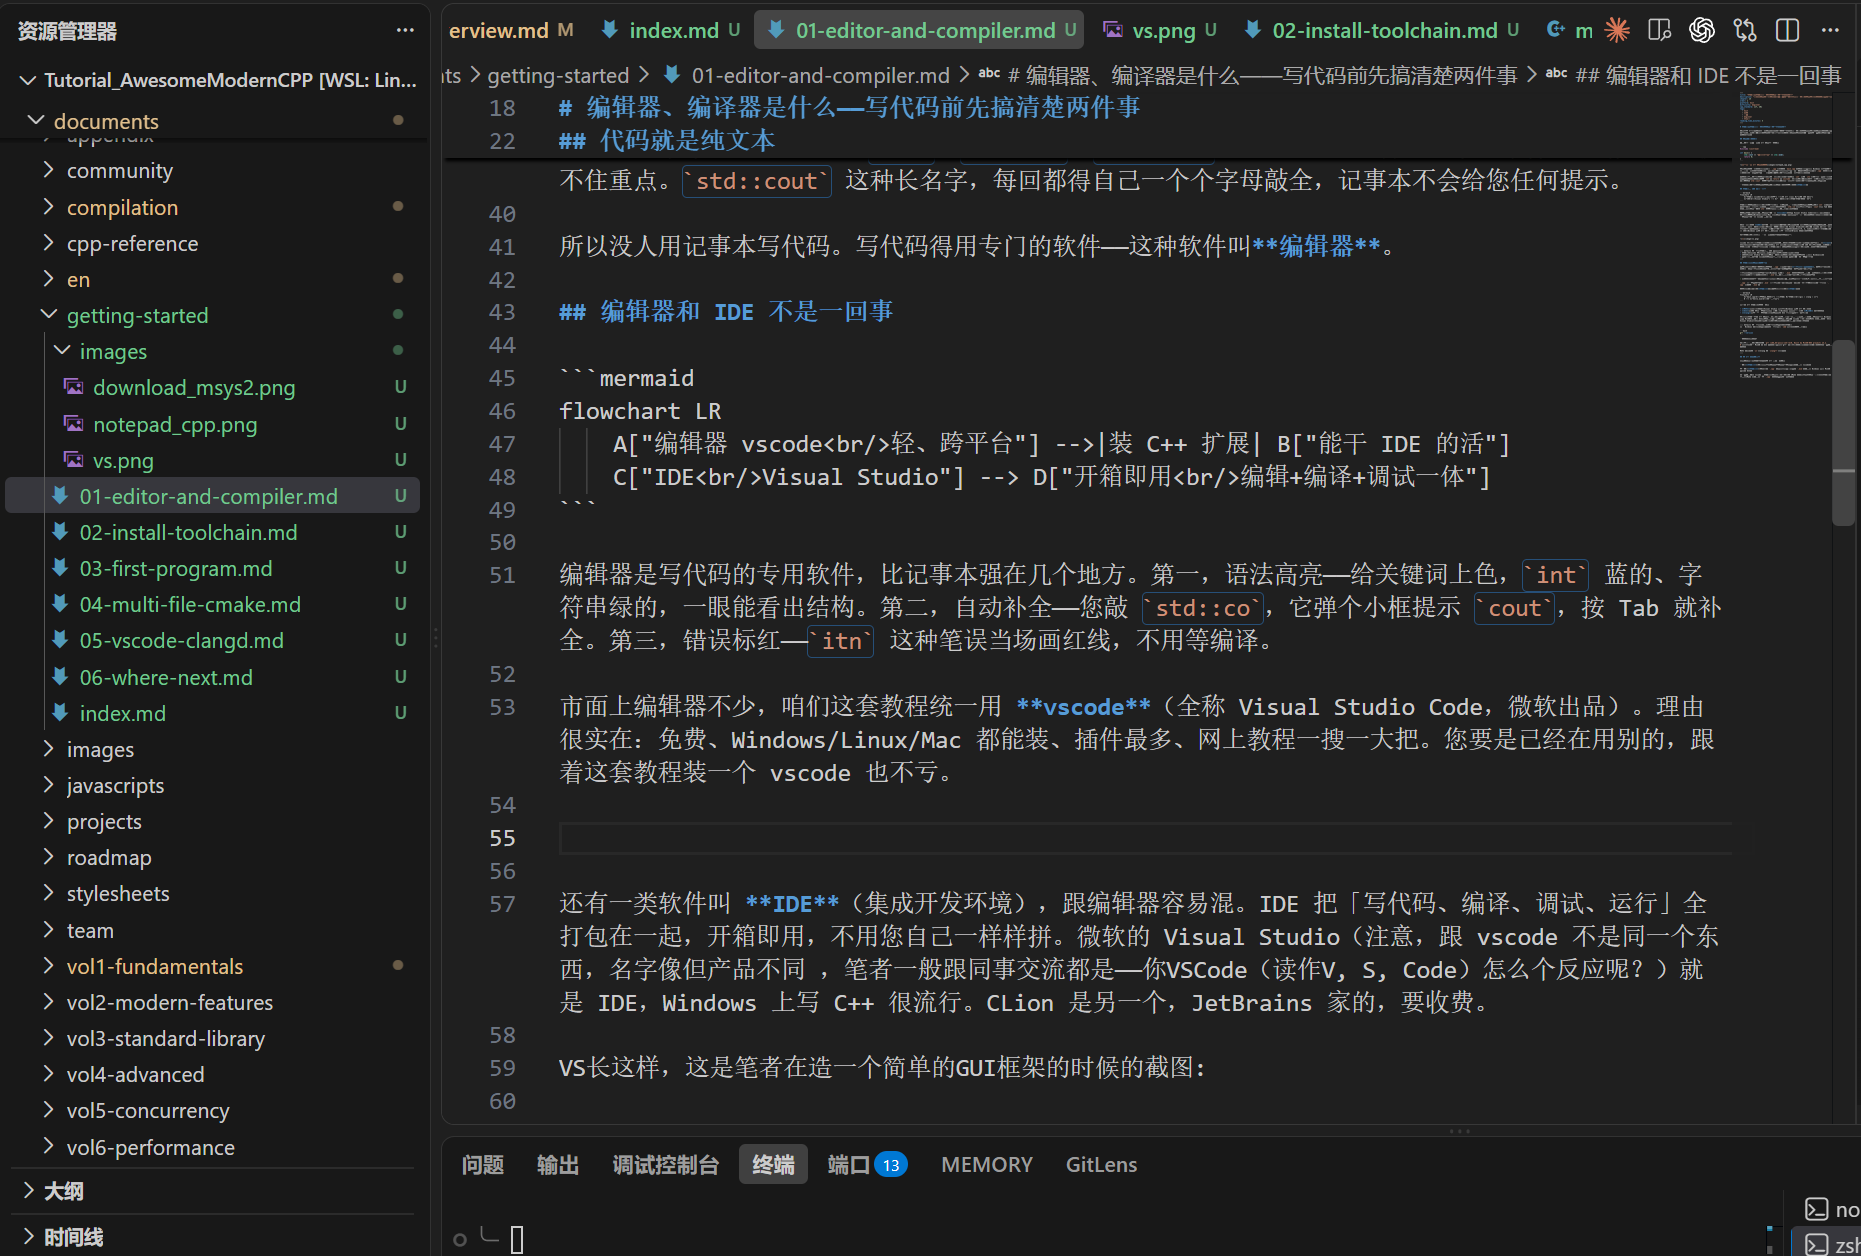The image size is (1861, 1256).
Task: Open editor more actions ellipsis menu
Action: tap(1831, 30)
